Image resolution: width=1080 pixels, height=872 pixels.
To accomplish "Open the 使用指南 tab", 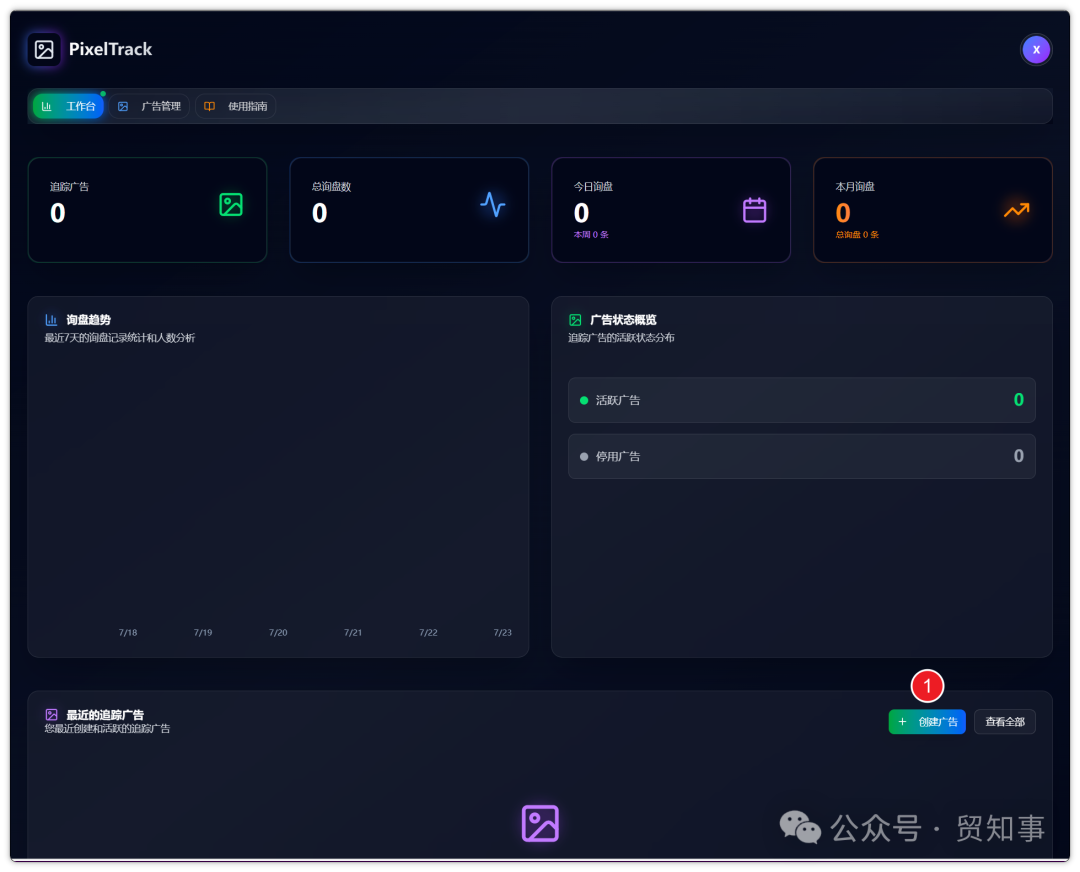I will [x=235, y=105].
